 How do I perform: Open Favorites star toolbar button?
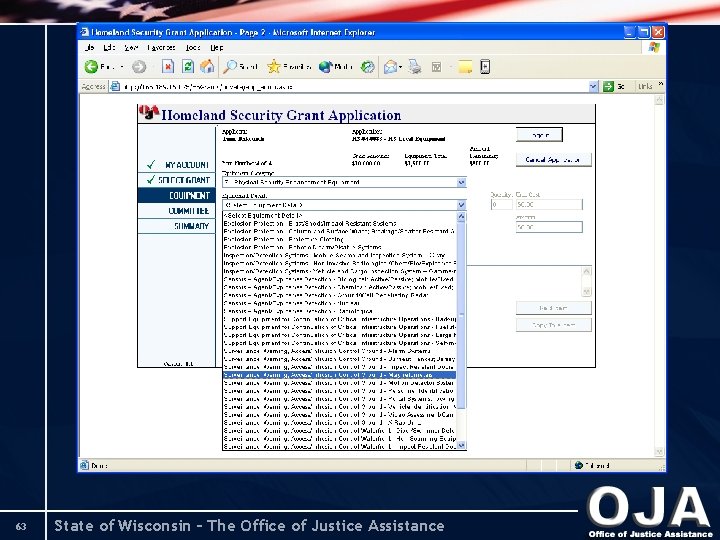289,67
